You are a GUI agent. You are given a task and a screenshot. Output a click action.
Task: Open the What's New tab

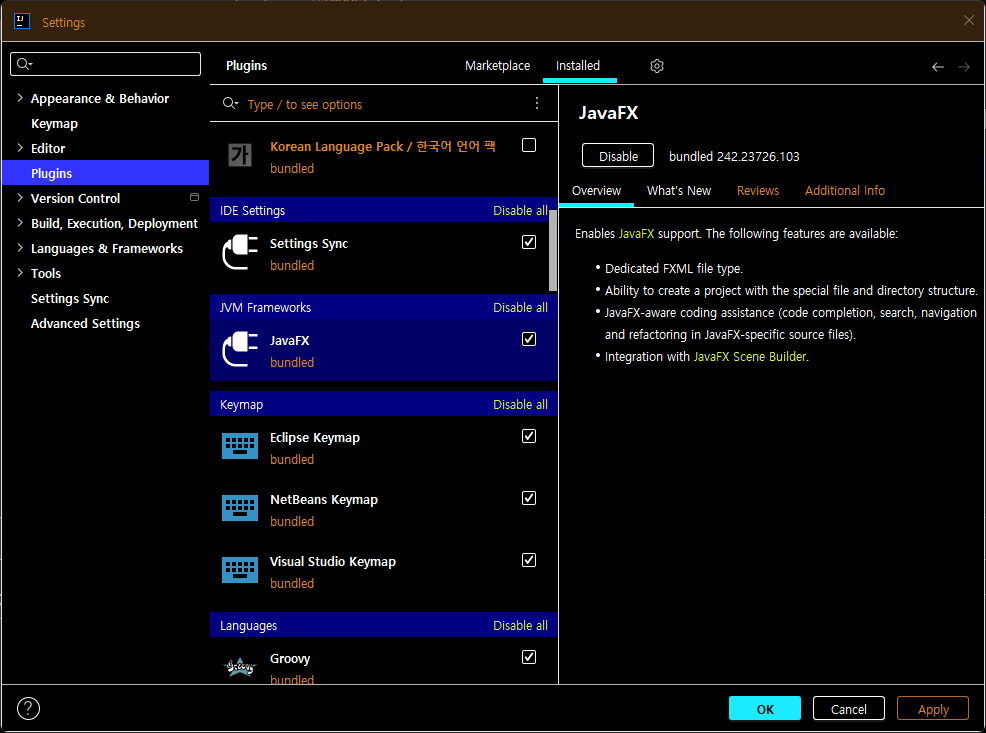(679, 190)
